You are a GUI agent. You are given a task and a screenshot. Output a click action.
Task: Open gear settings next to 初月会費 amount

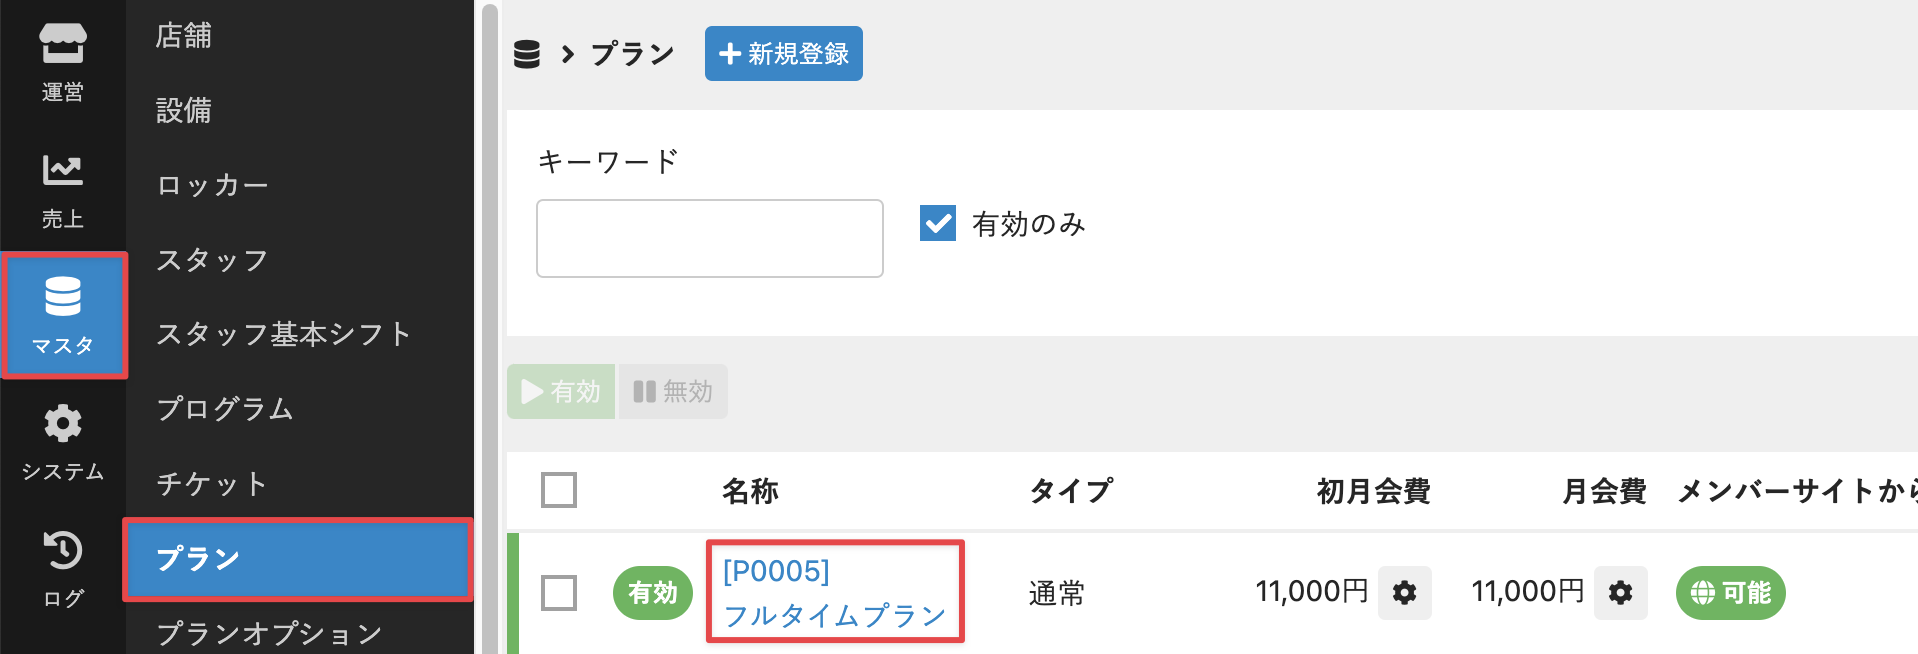(x=1404, y=593)
